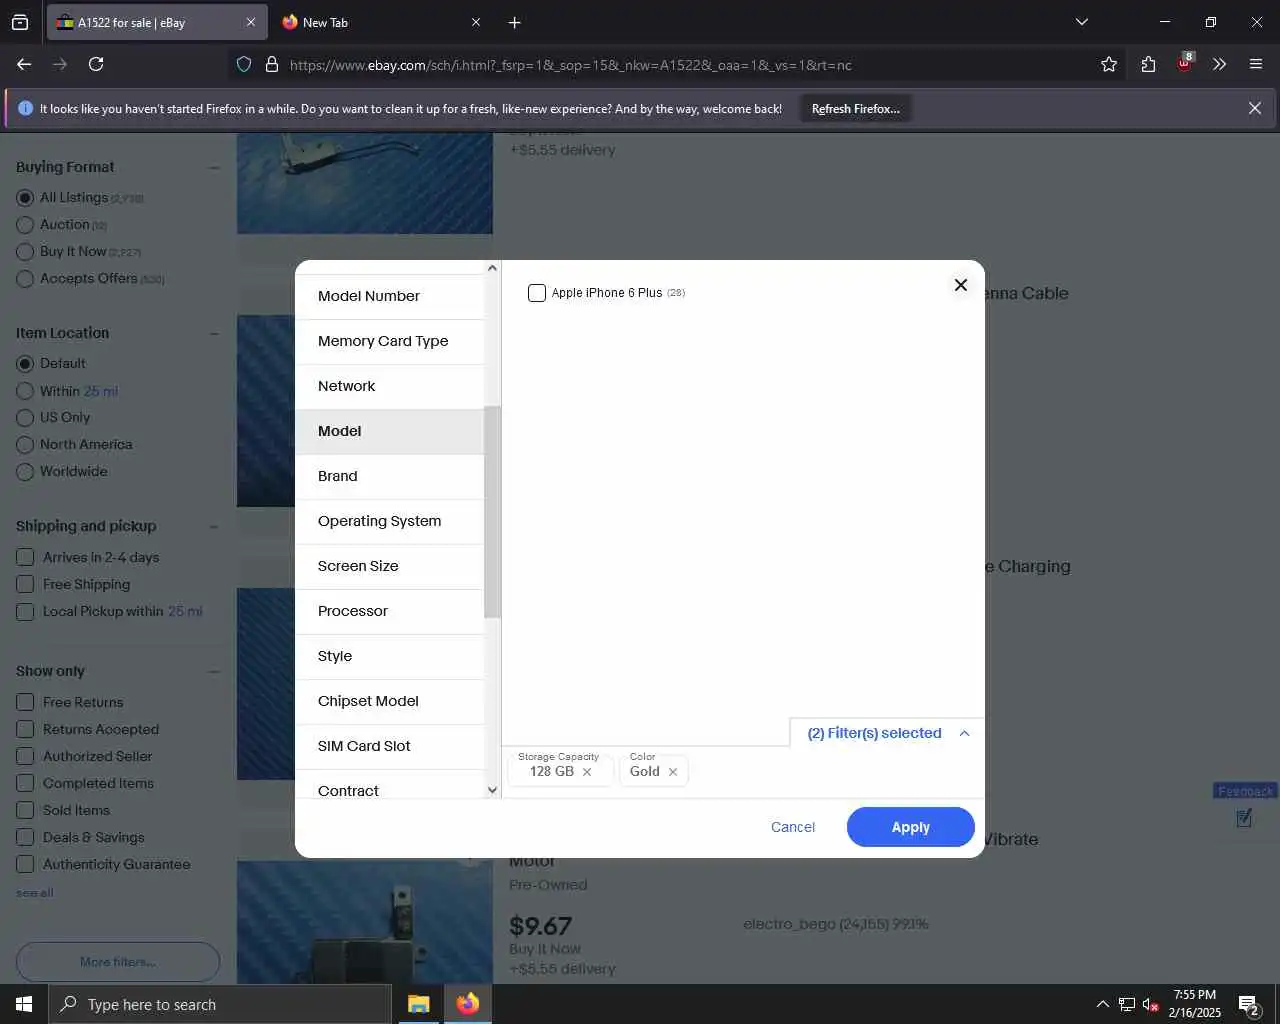
Task: Show hidden system tray icons
Action: (x=1102, y=1004)
